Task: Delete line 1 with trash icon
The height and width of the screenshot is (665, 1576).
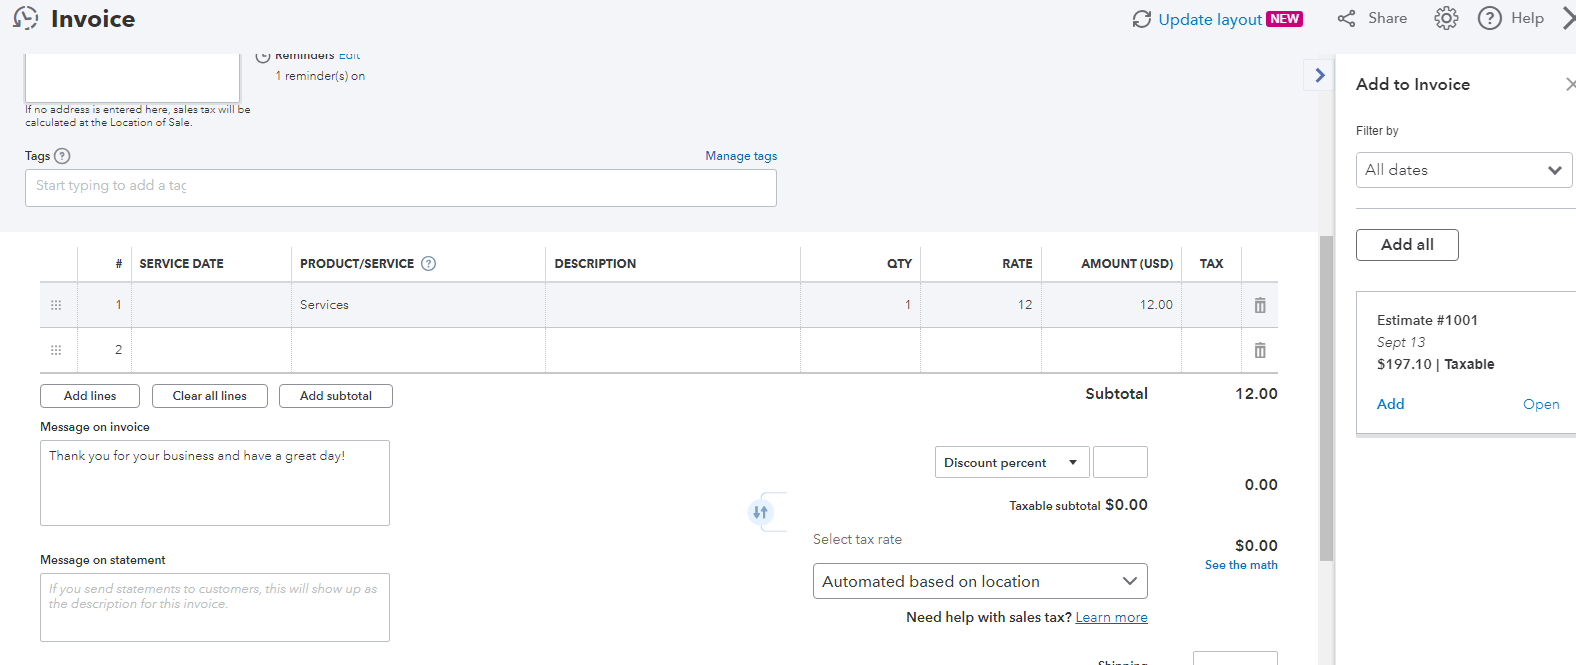Action: (1259, 305)
